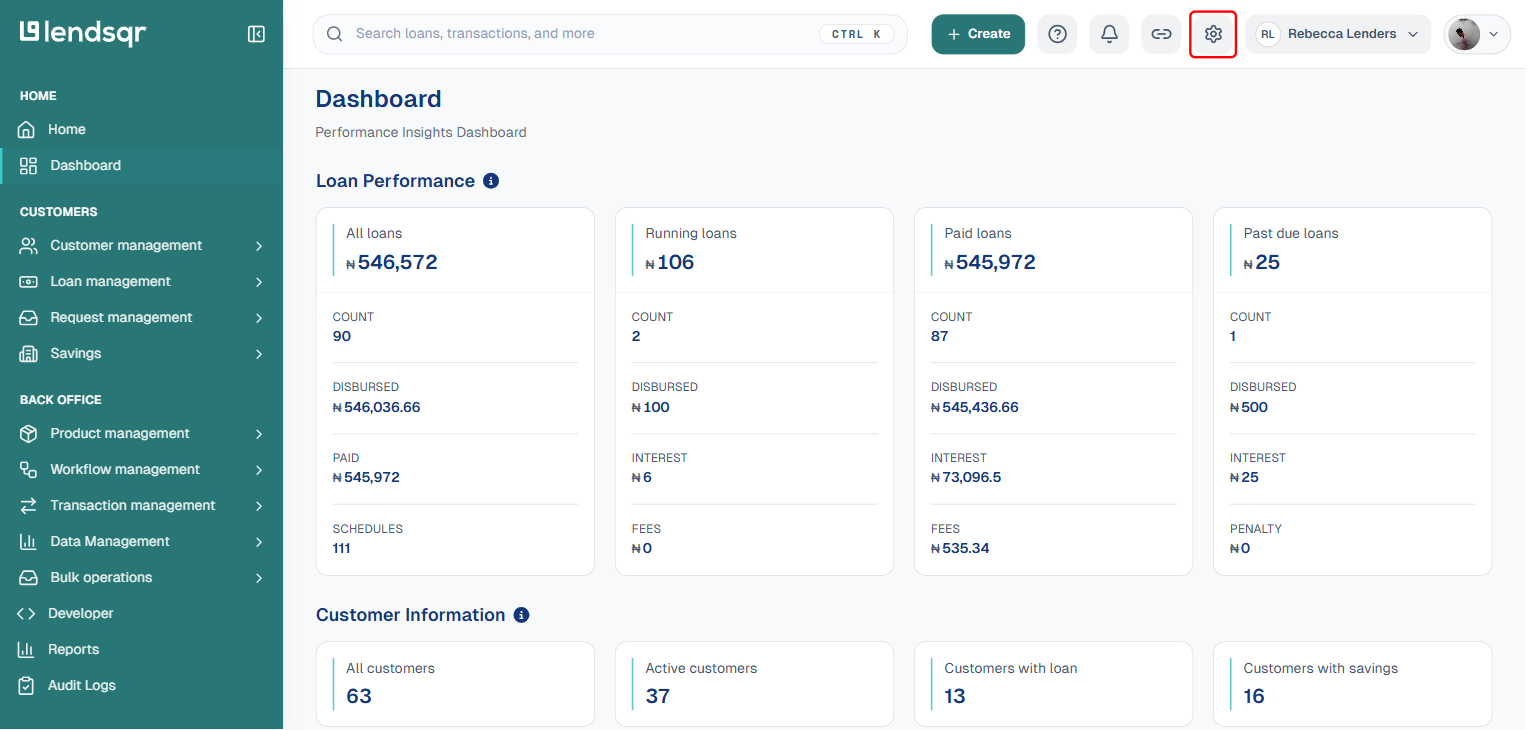This screenshot has height=730, width=1535.
Task: Click the CTRL K shortcut badge
Action: (x=856, y=34)
